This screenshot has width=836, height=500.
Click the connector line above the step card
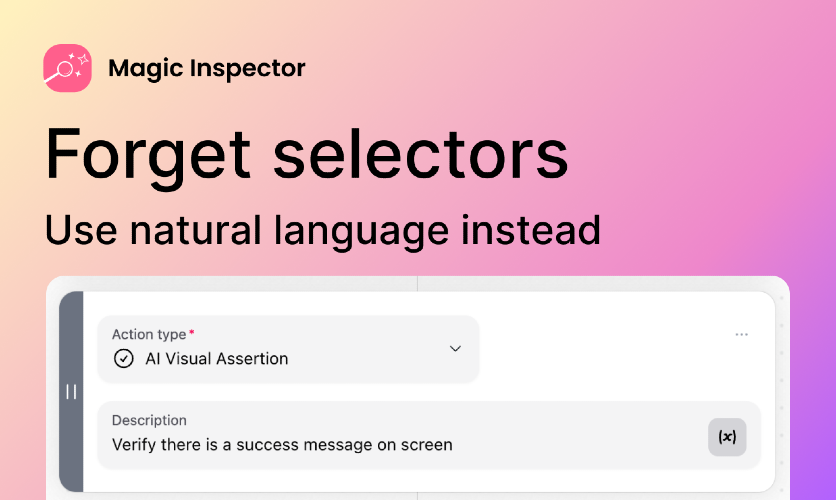[x=417, y=284]
